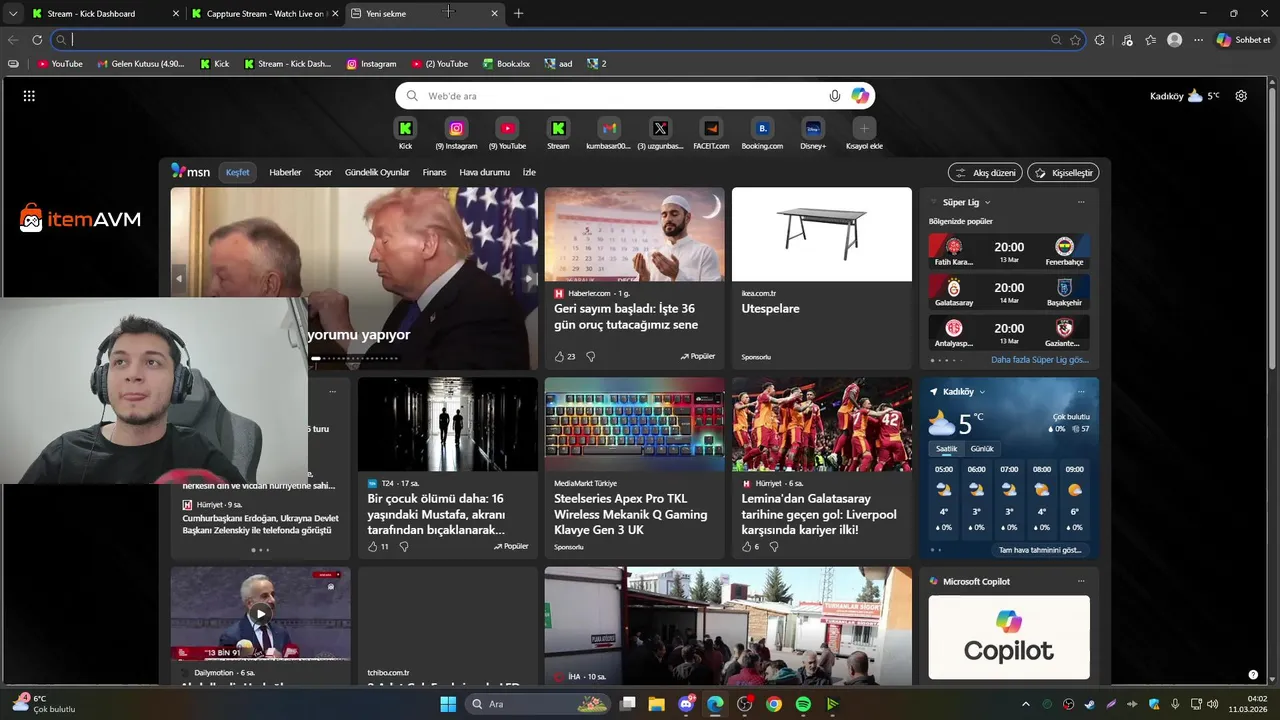
Task: Select the Saatlik weather toggle
Action: click(x=946, y=449)
